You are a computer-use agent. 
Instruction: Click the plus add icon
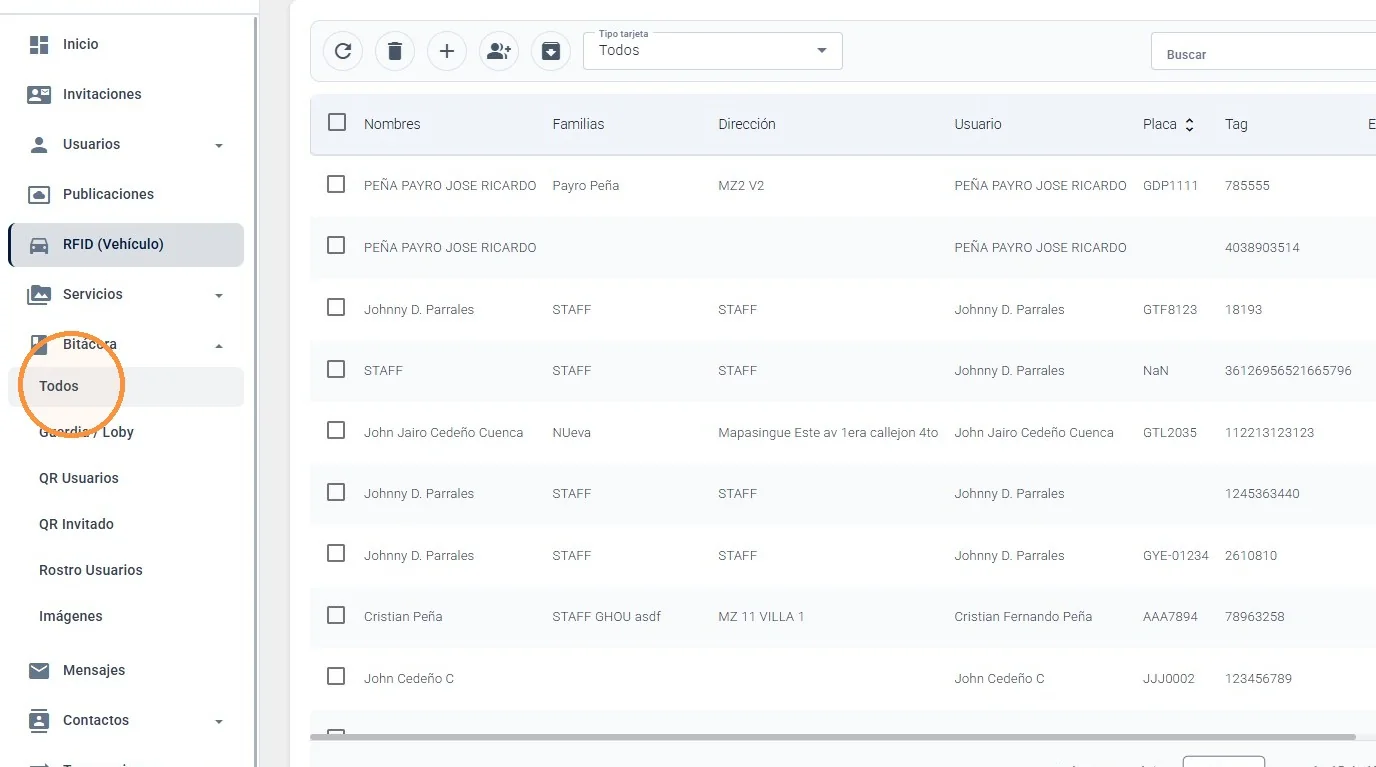tap(447, 51)
